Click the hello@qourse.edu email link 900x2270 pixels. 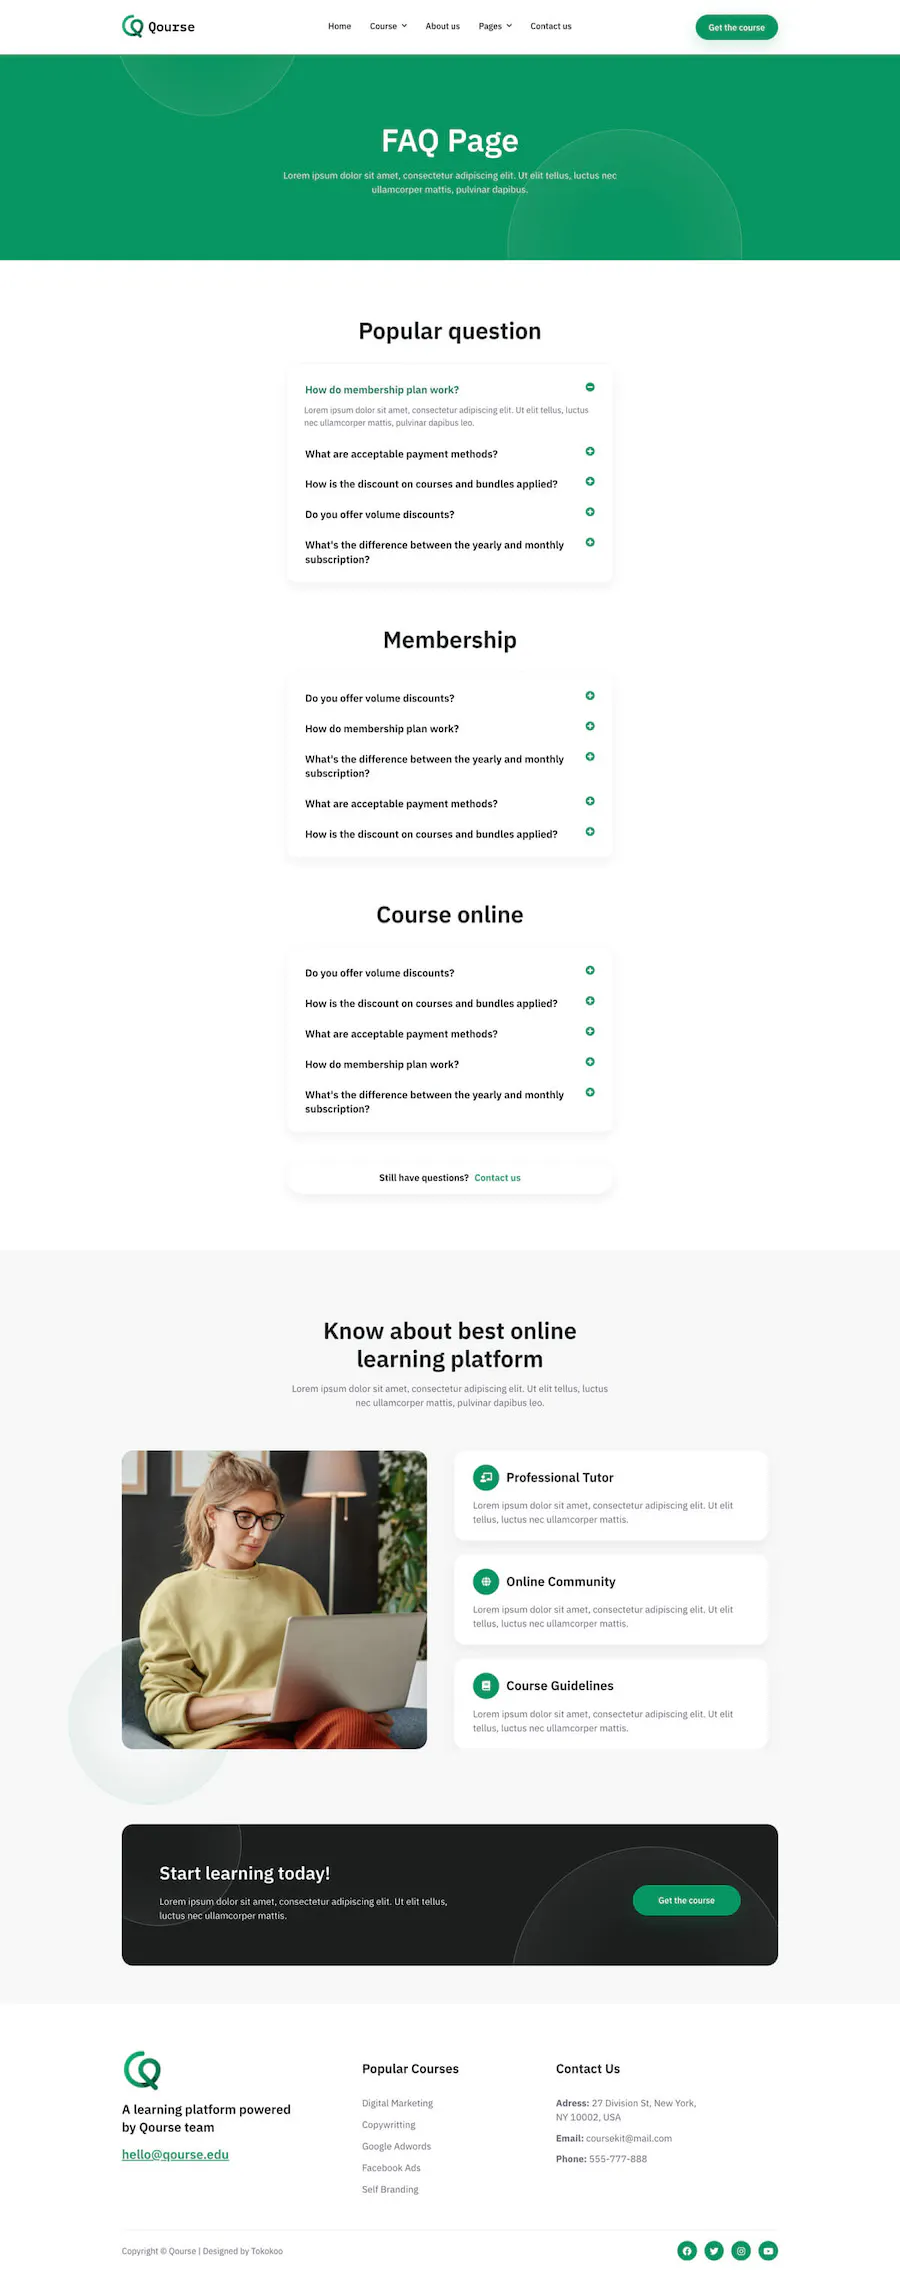(x=175, y=2154)
